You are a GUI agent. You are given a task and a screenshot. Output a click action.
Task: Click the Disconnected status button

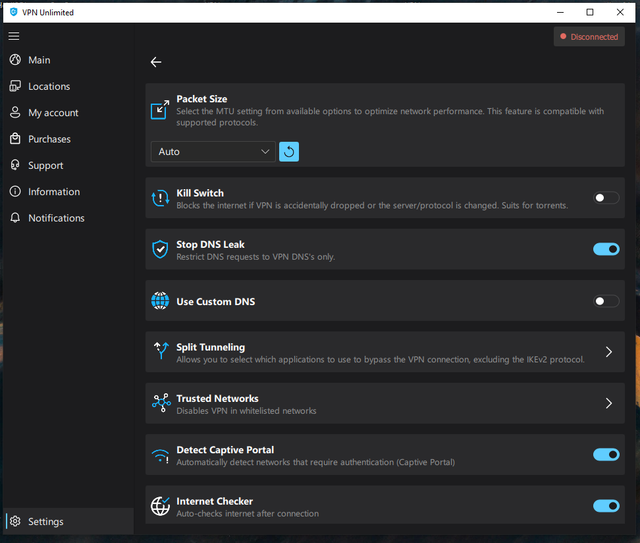click(589, 37)
